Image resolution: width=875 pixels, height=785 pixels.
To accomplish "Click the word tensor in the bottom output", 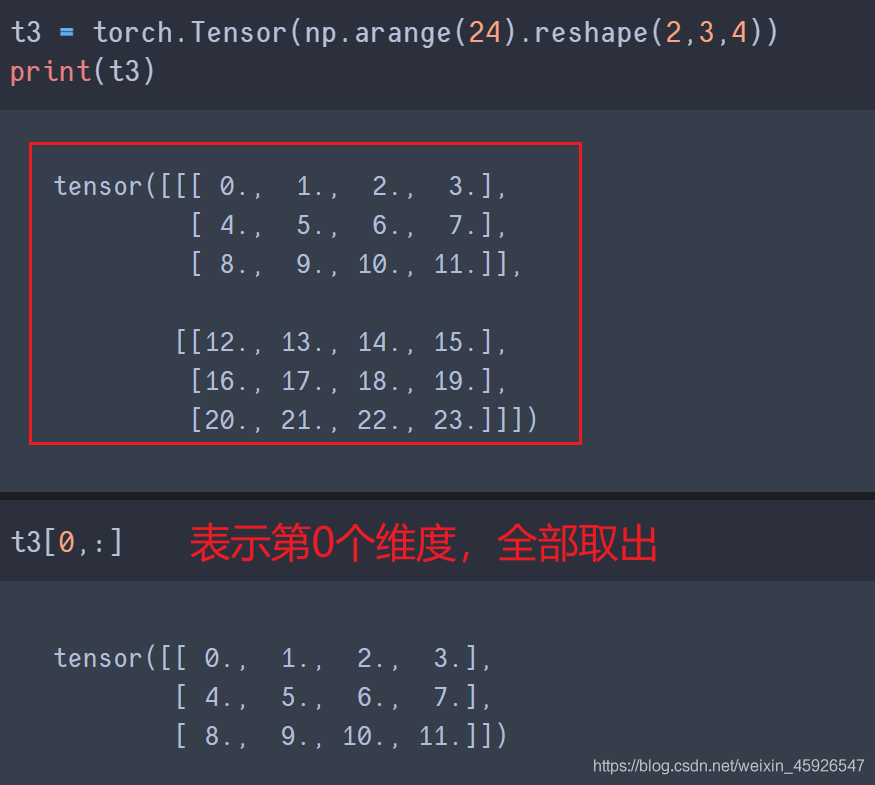I will (98, 658).
